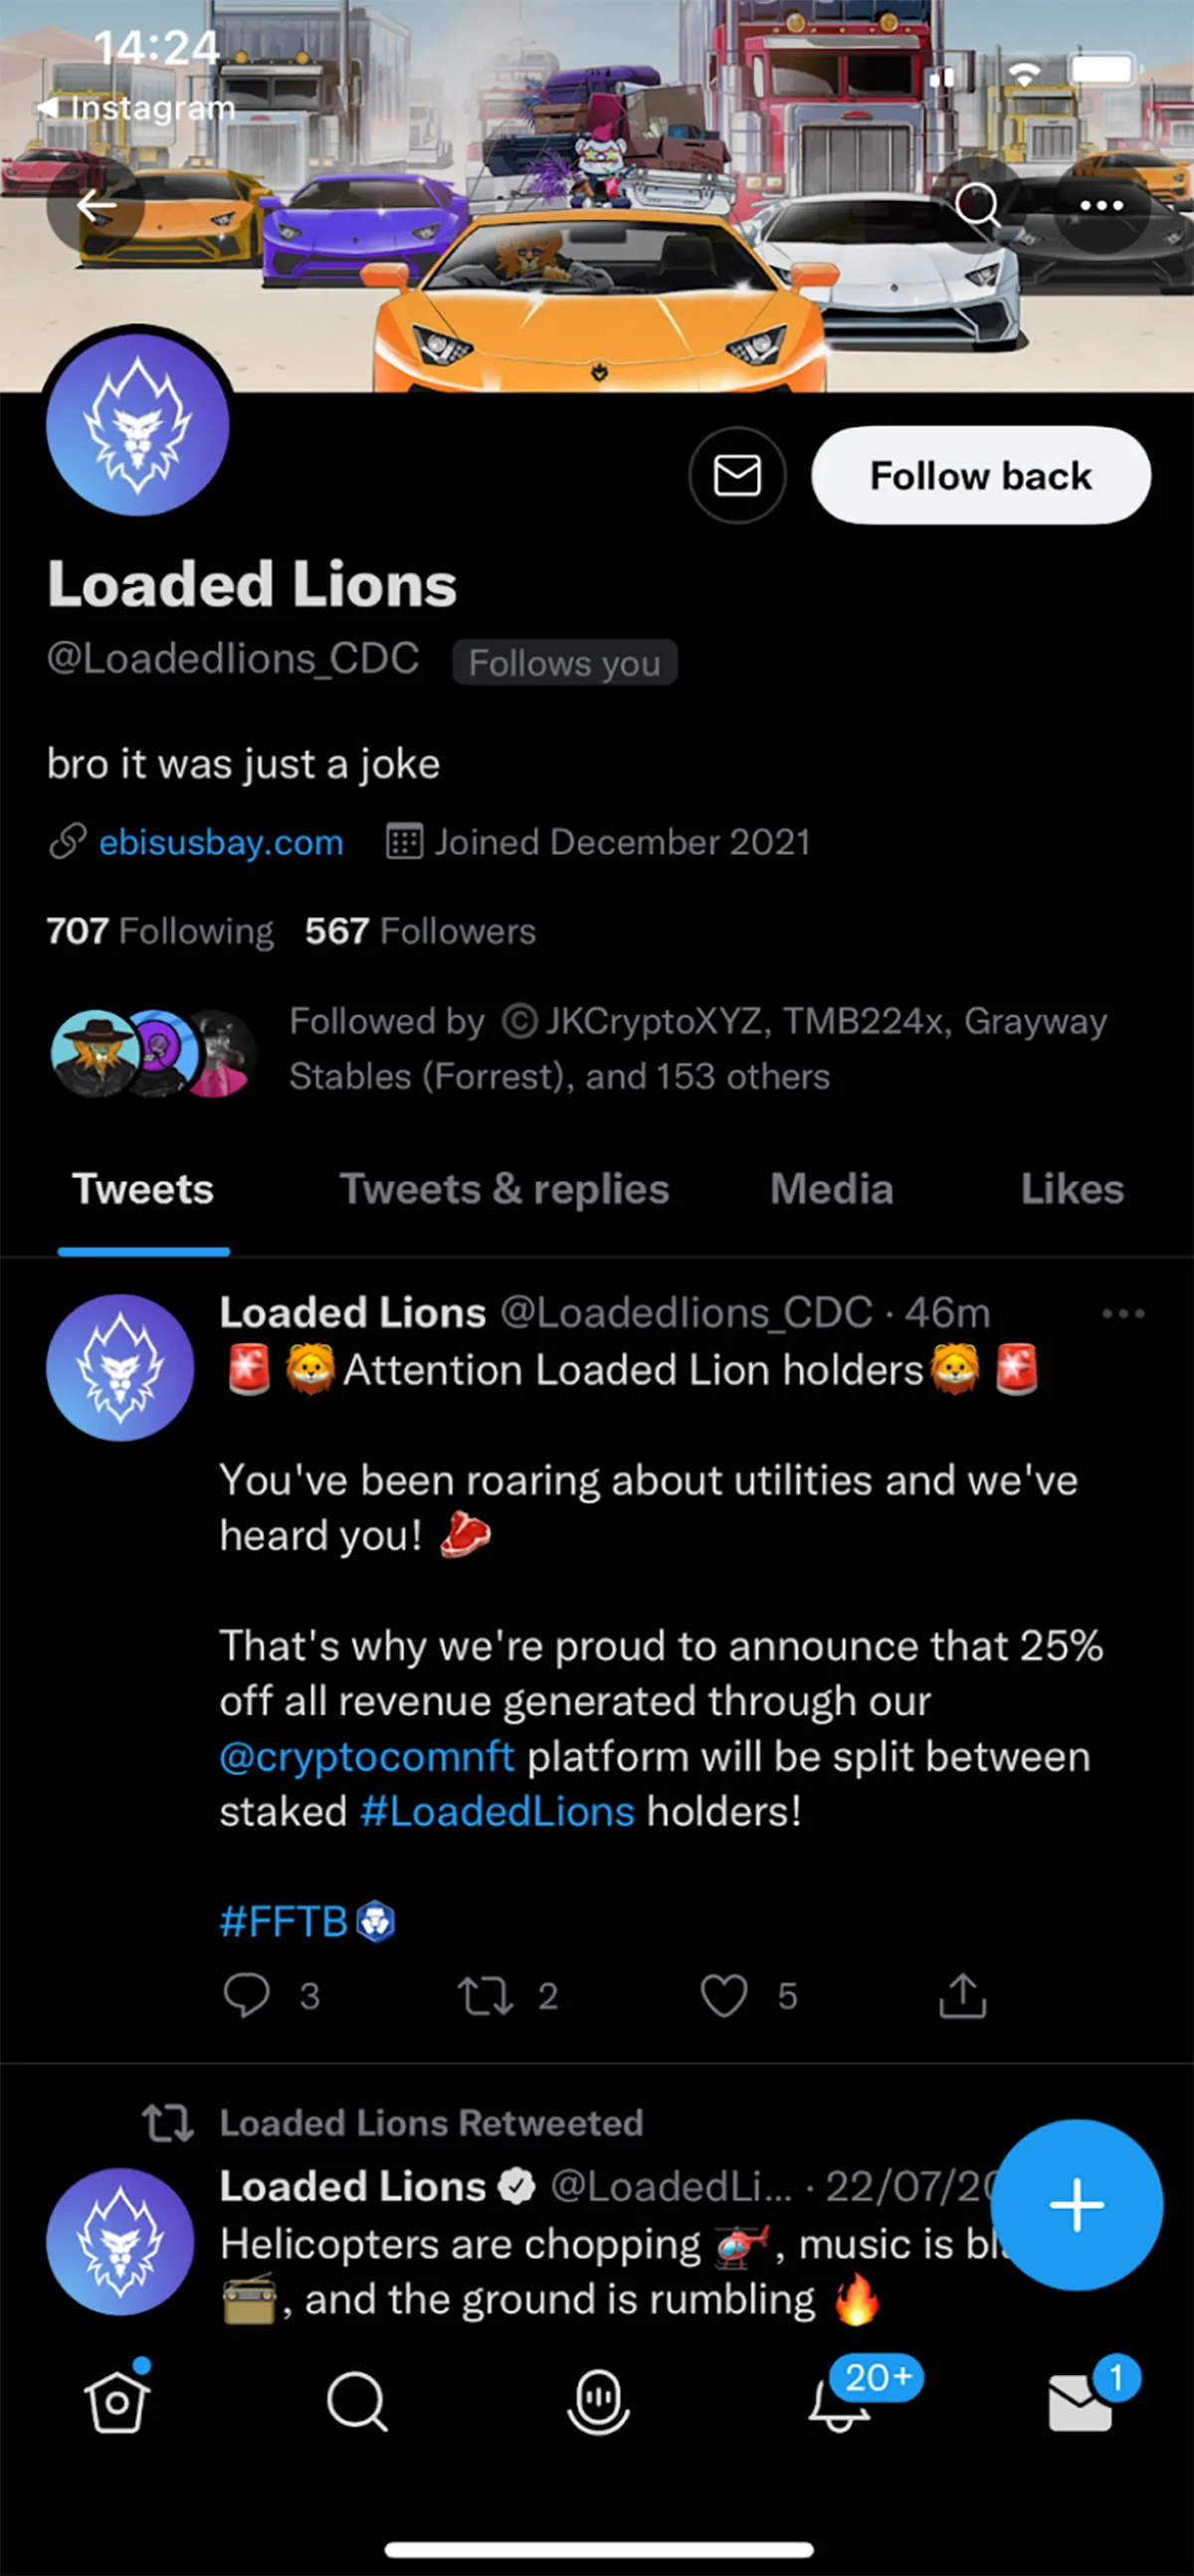The width and height of the screenshot is (1194, 2576).
Task: Switch to Tweets & replies tab
Action: (x=504, y=1189)
